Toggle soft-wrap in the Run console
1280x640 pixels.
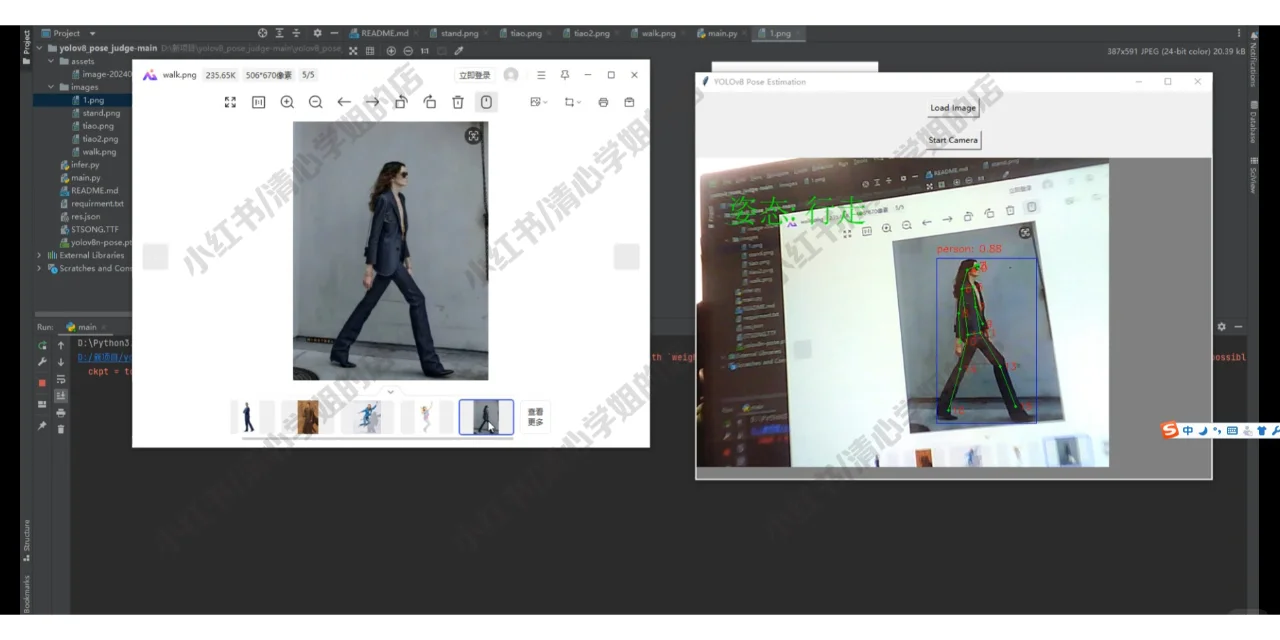[x=61, y=379]
